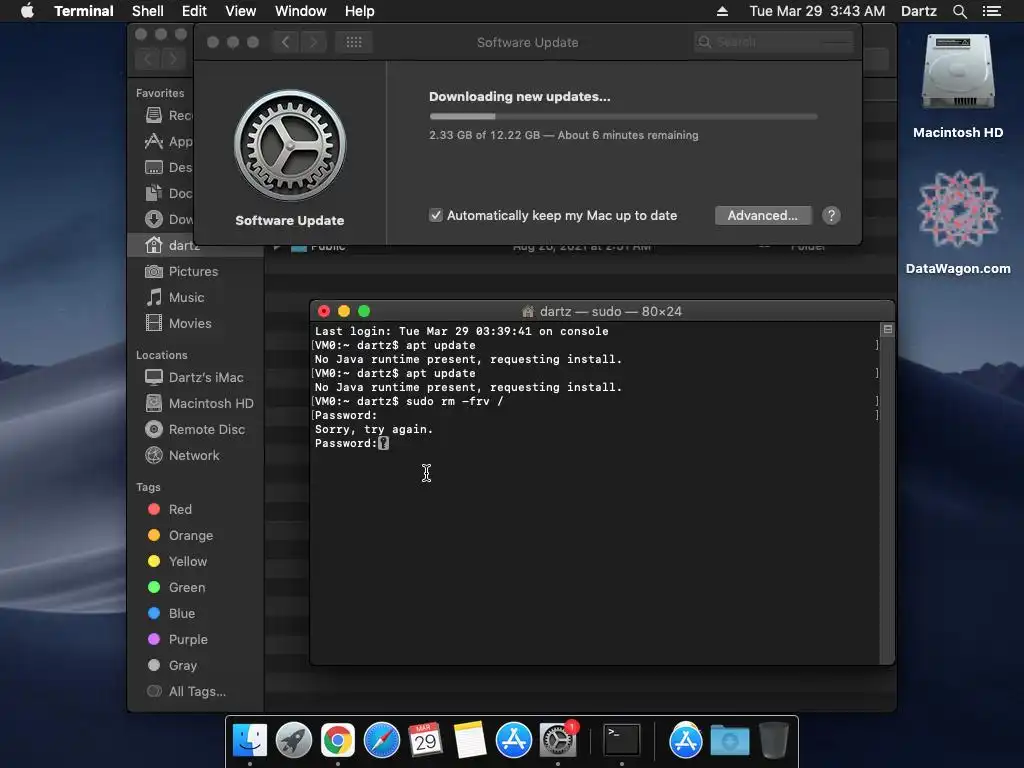Screen dimensions: 1024x768
Task: Click Finder window back arrow
Action: click(x=148, y=59)
